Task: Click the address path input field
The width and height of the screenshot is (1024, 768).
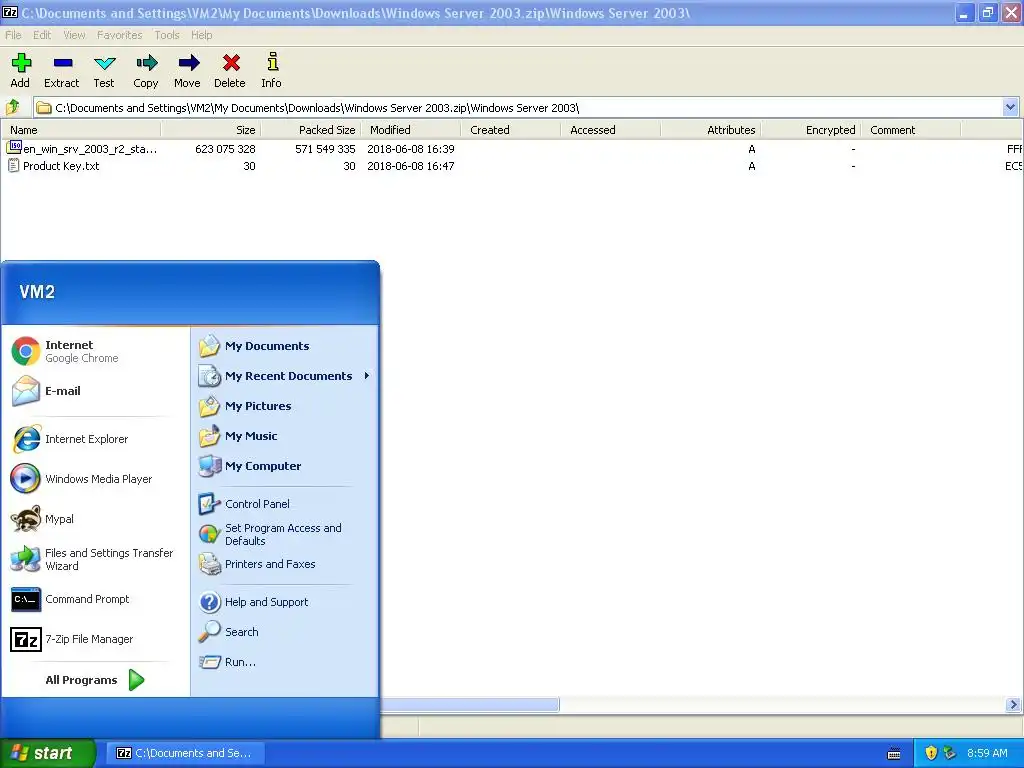Action: pos(518,107)
